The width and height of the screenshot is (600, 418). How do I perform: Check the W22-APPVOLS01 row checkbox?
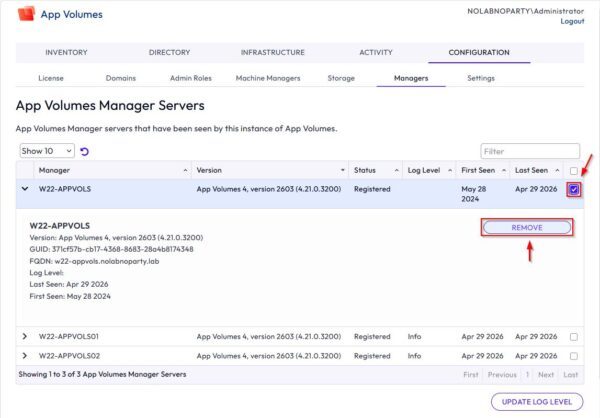tap(574, 337)
